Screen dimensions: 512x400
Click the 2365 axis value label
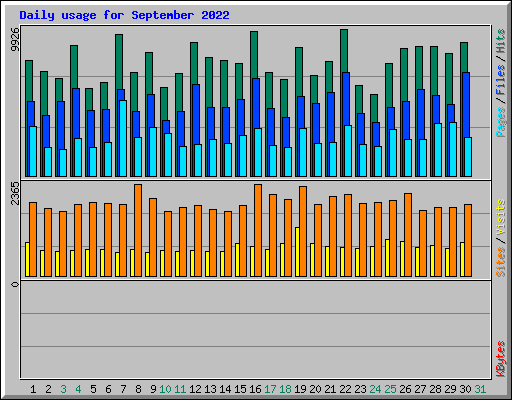tap(15, 193)
